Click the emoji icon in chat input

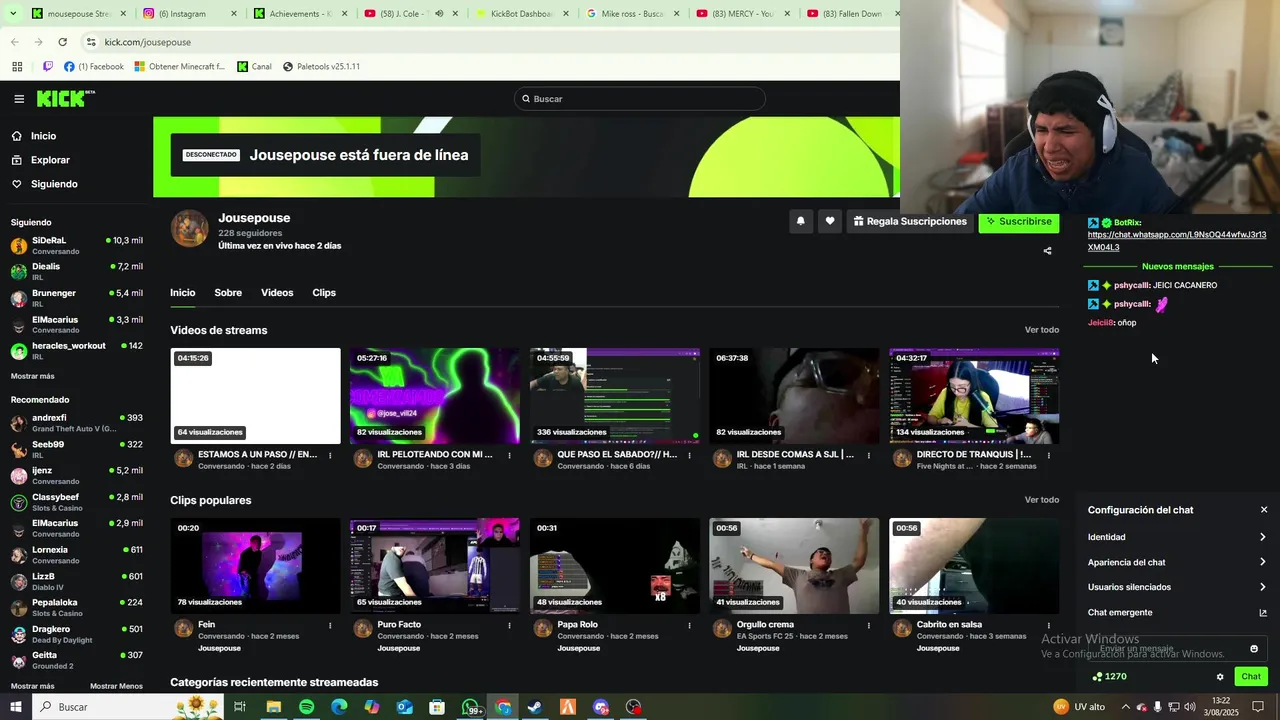pos(1254,649)
